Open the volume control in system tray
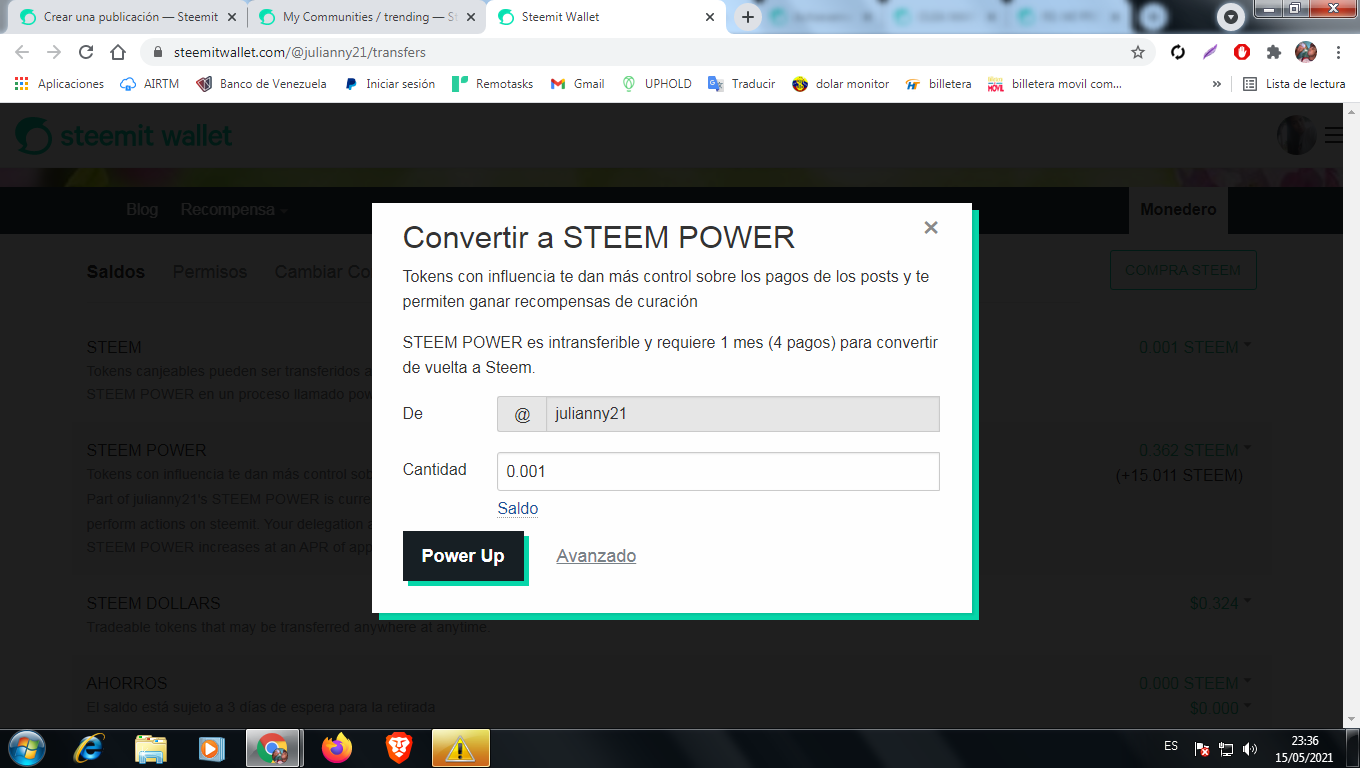The width and height of the screenshot is (1360, 768). [x=1250, y=748]
